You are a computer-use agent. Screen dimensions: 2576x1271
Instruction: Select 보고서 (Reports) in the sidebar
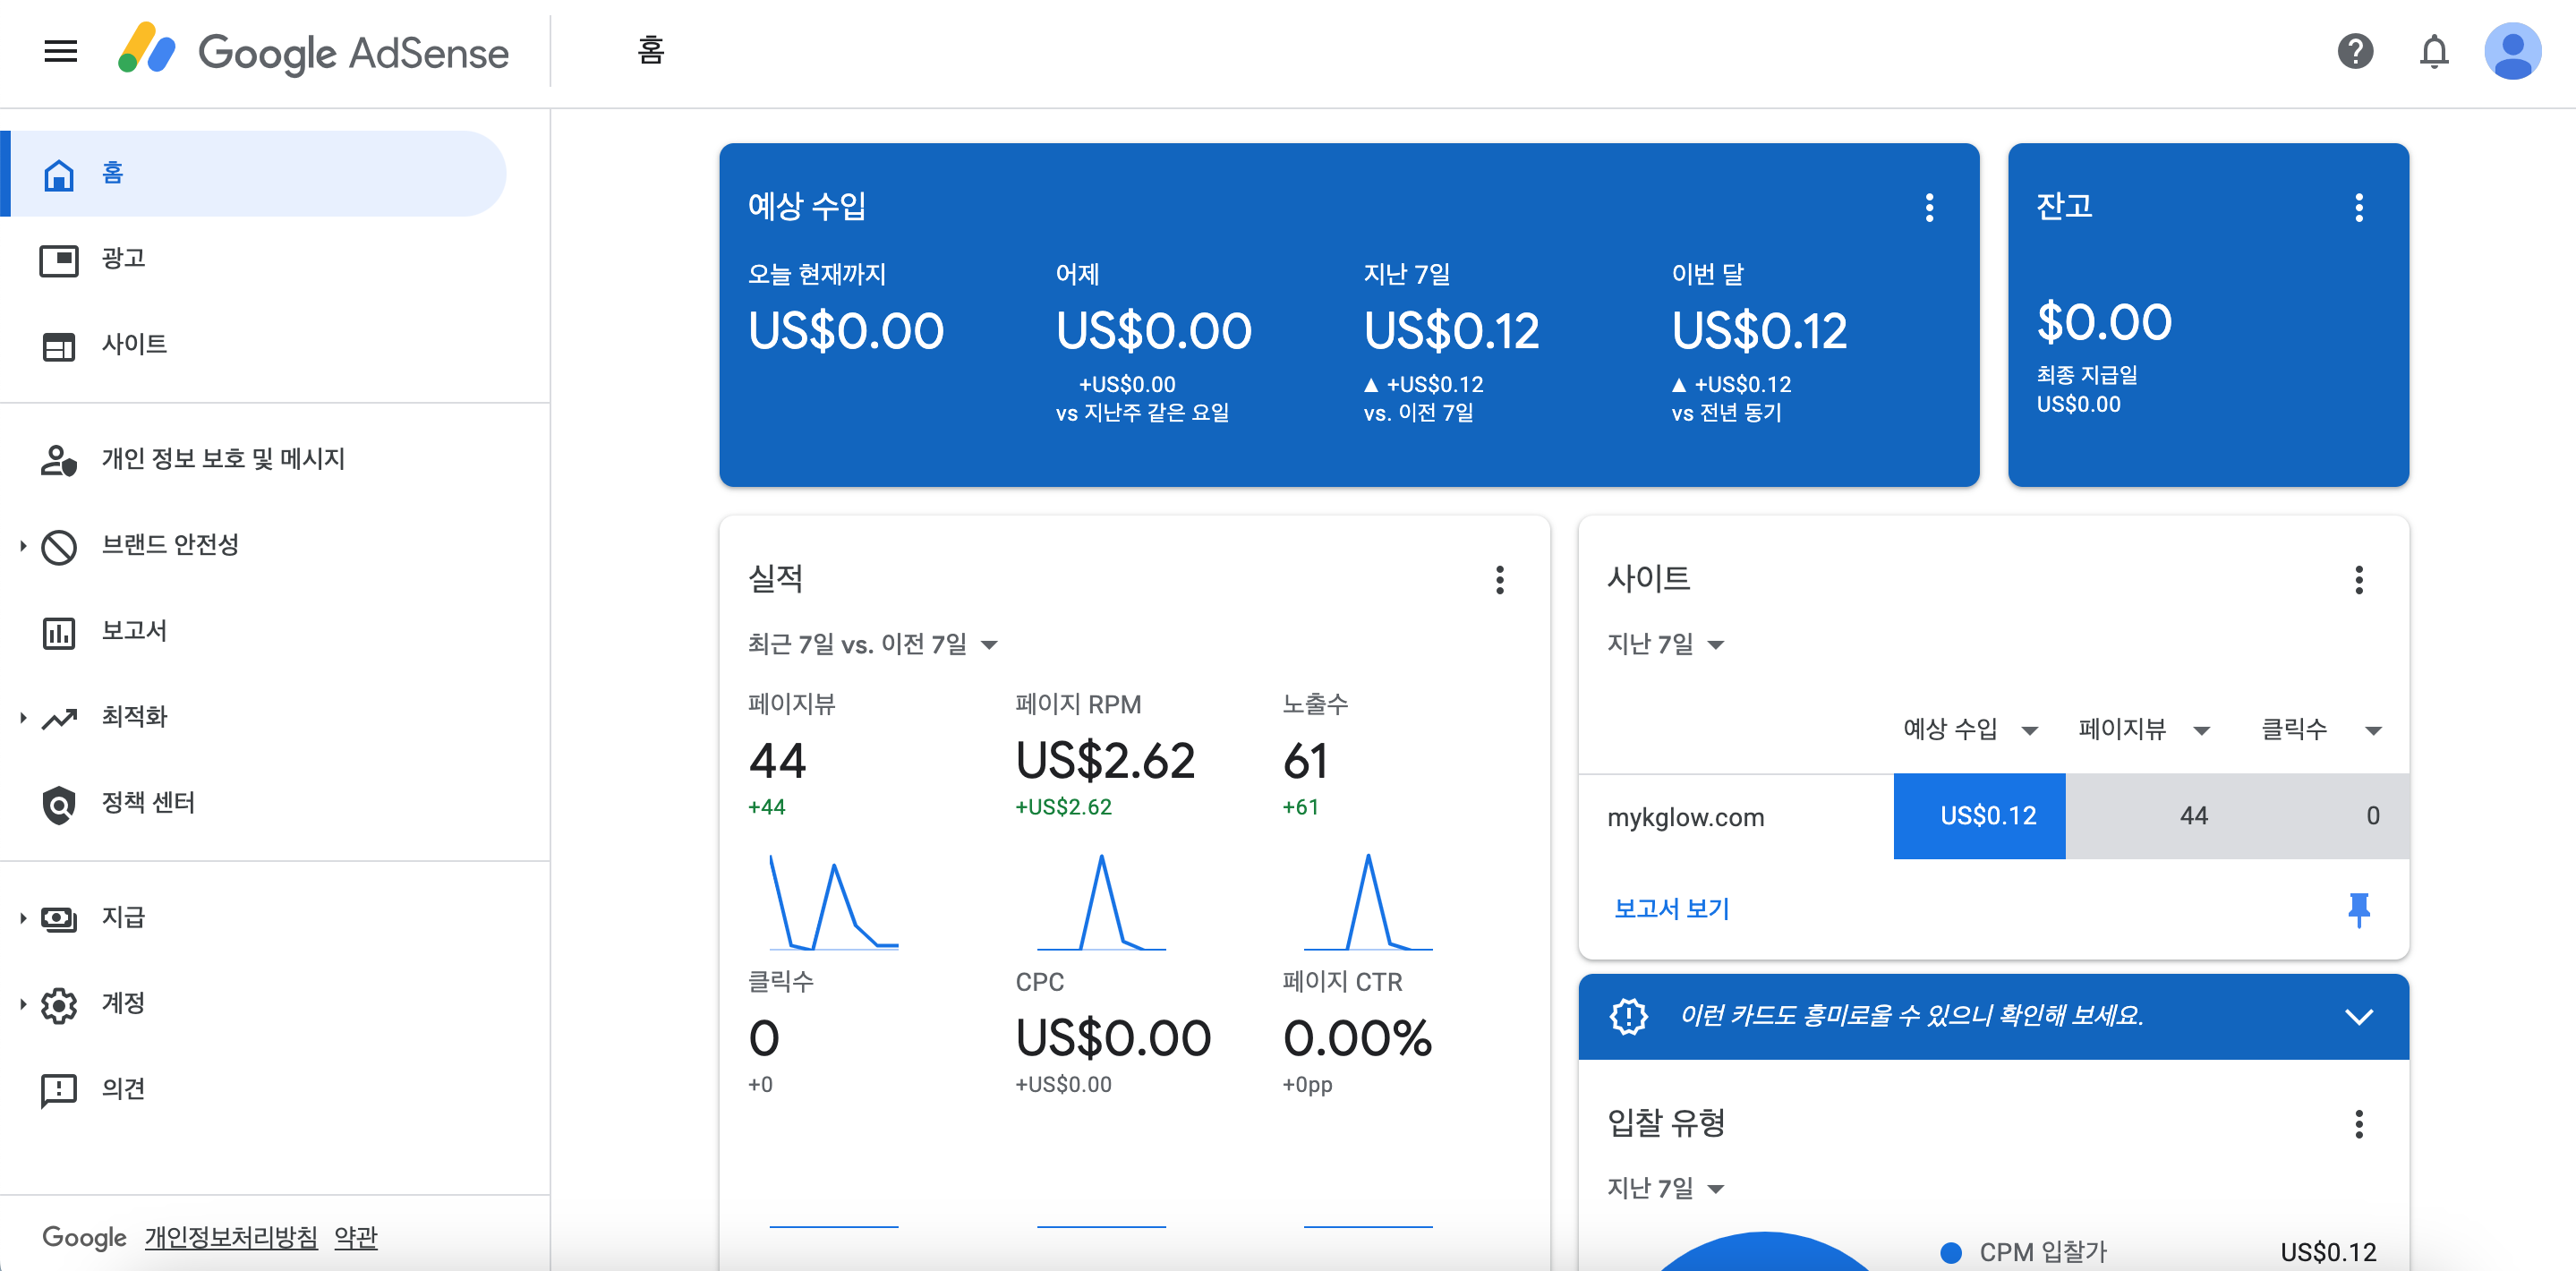pyautogui.click(x=134, y=631)
